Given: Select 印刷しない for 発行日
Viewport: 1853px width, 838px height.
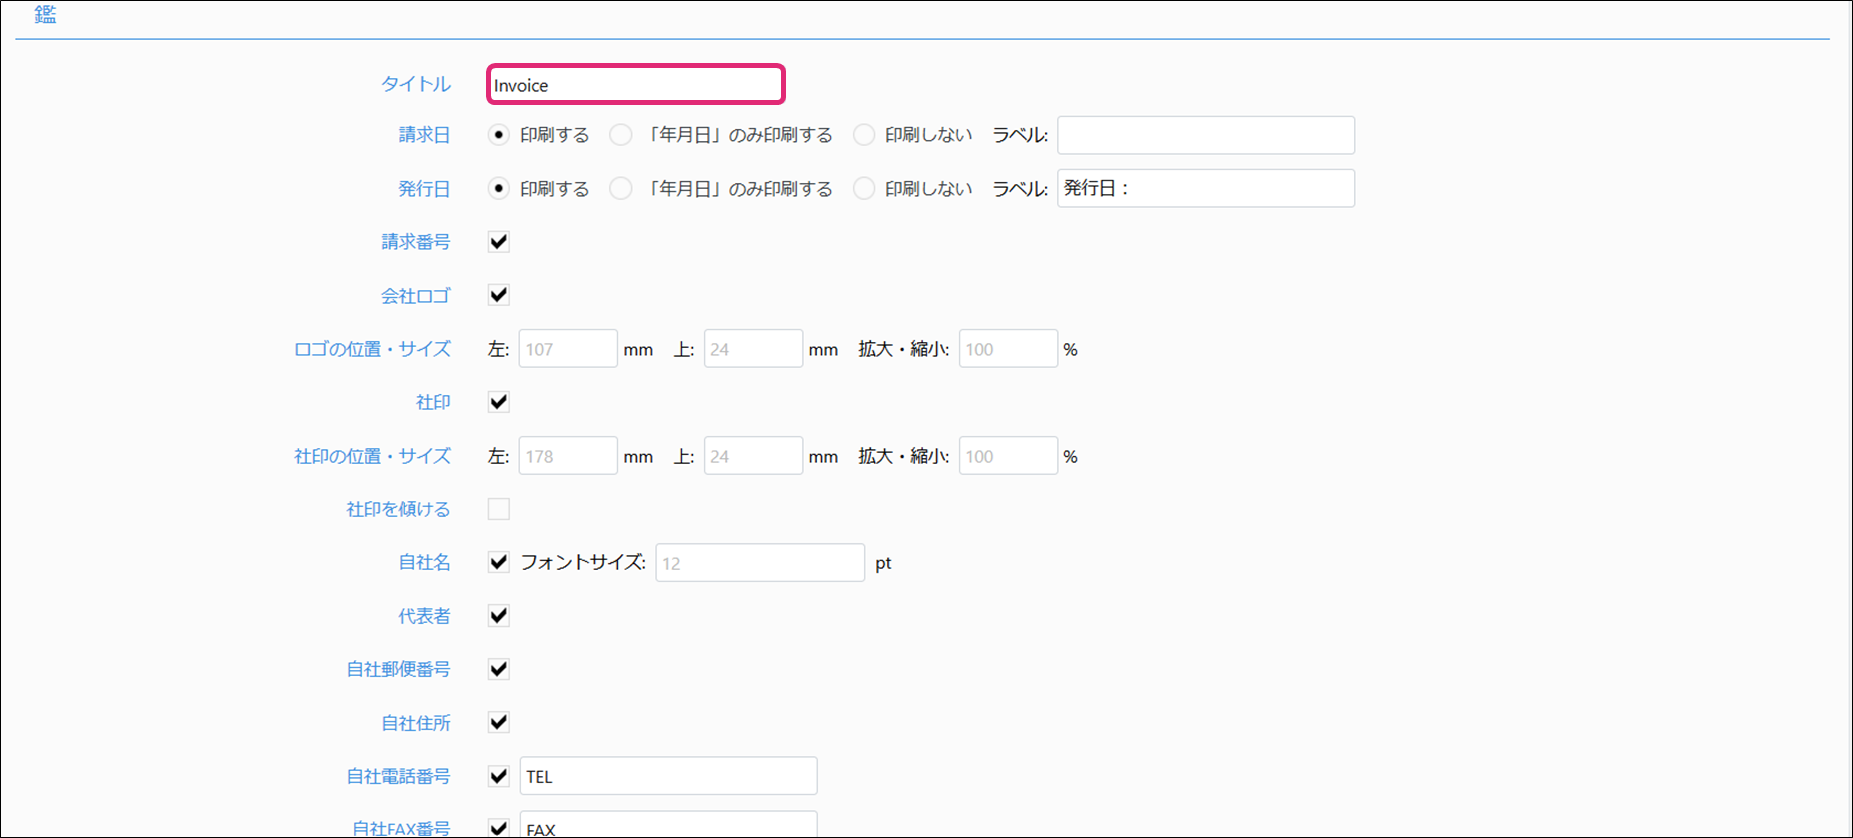Looking at the screenshot, I should 864,189.
